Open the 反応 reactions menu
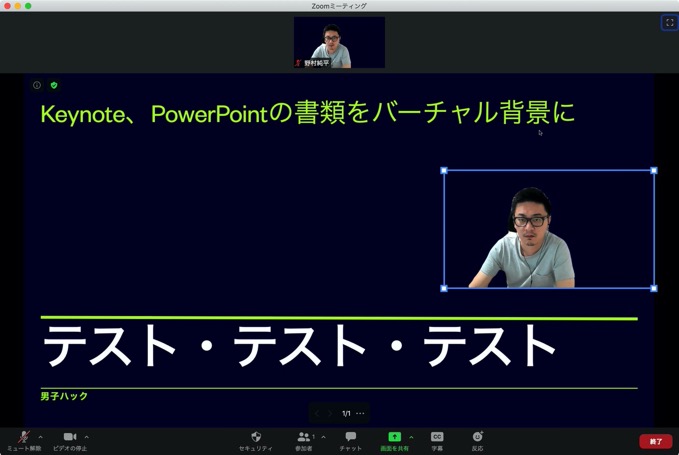 (x=478, y=441)
